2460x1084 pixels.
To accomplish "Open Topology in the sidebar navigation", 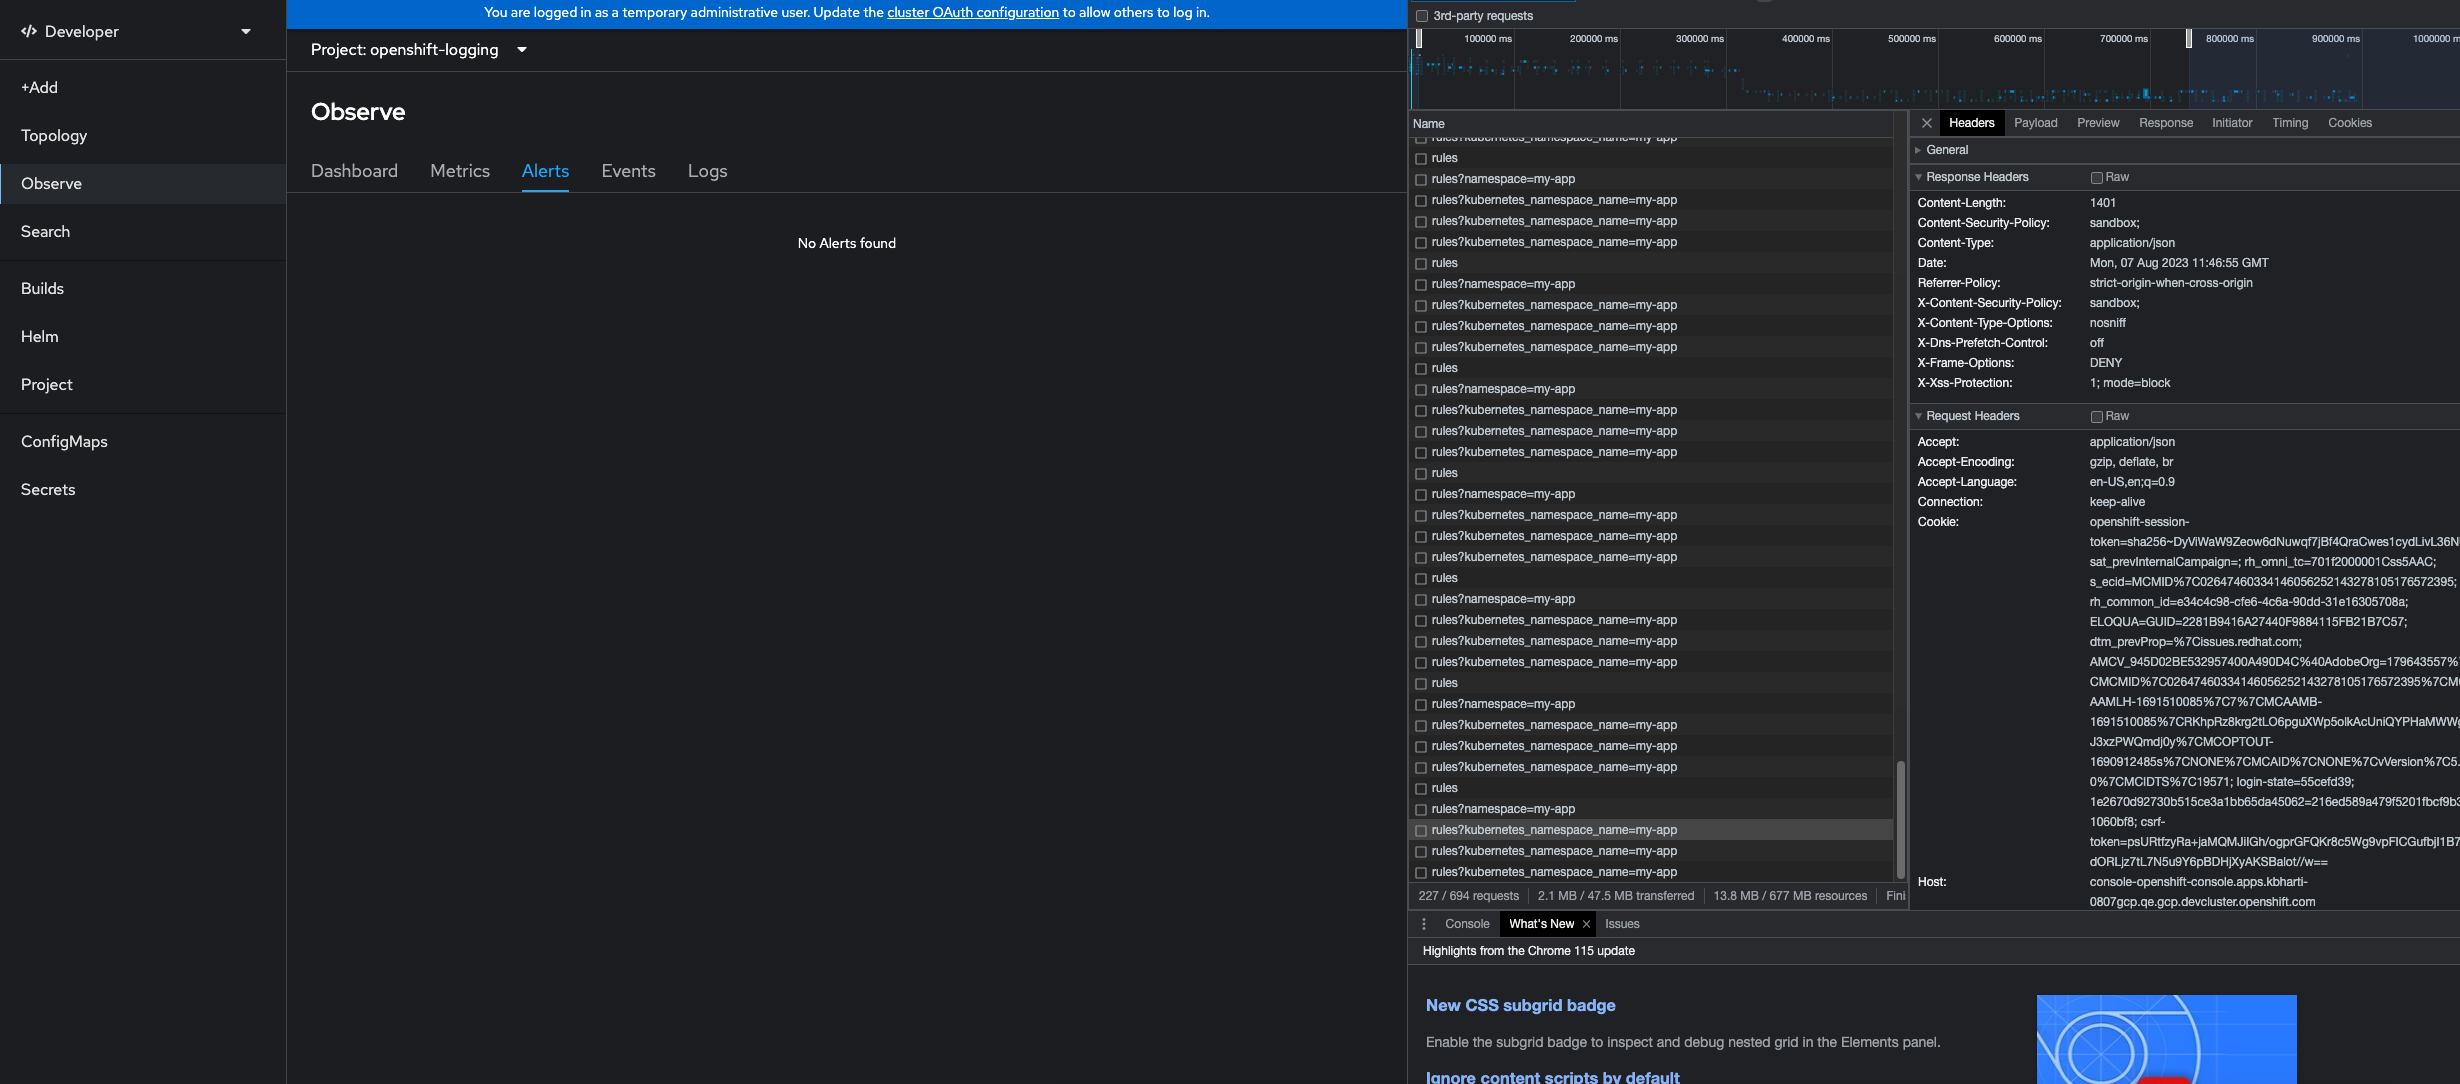I will tap(54, 135).
